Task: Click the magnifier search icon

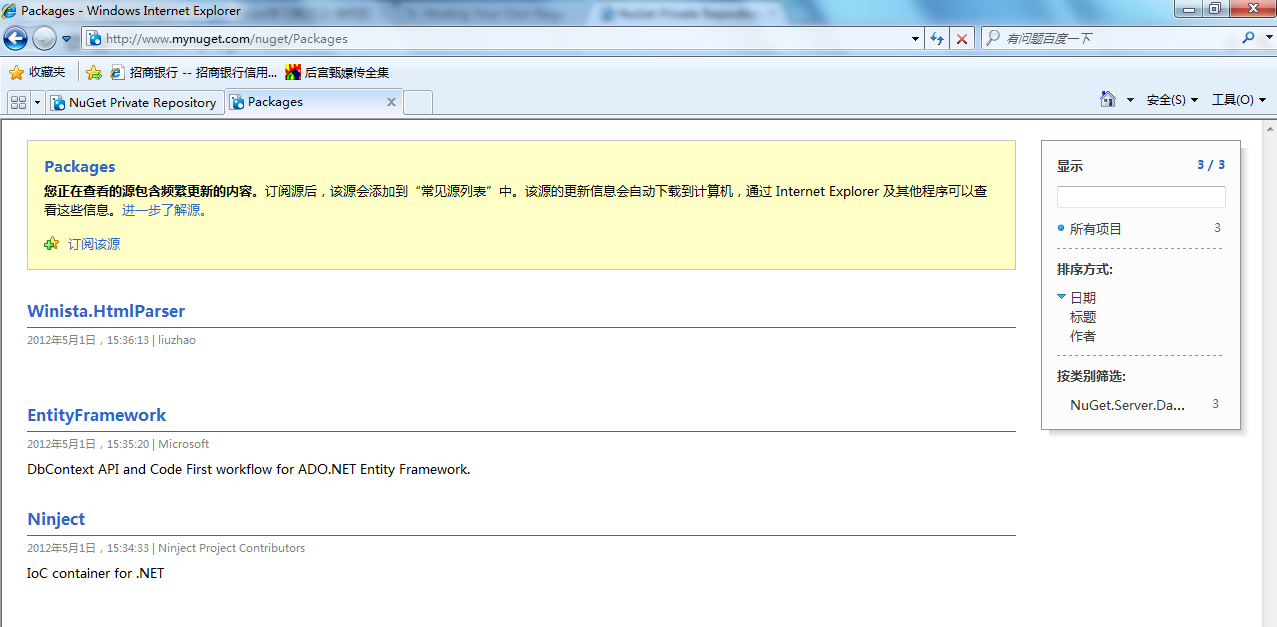Action: 1248,38
